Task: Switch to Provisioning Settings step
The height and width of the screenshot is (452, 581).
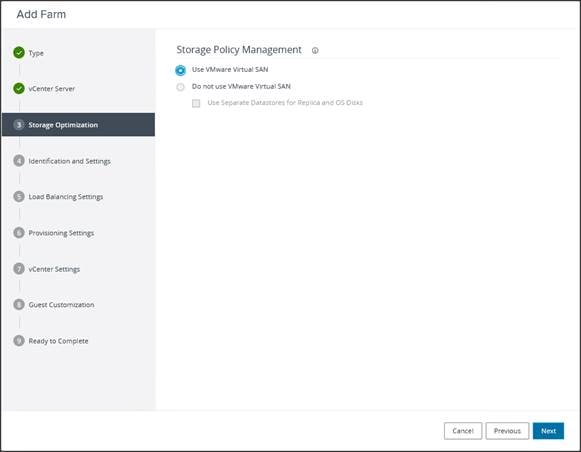Action: click(x=61, y=233)
